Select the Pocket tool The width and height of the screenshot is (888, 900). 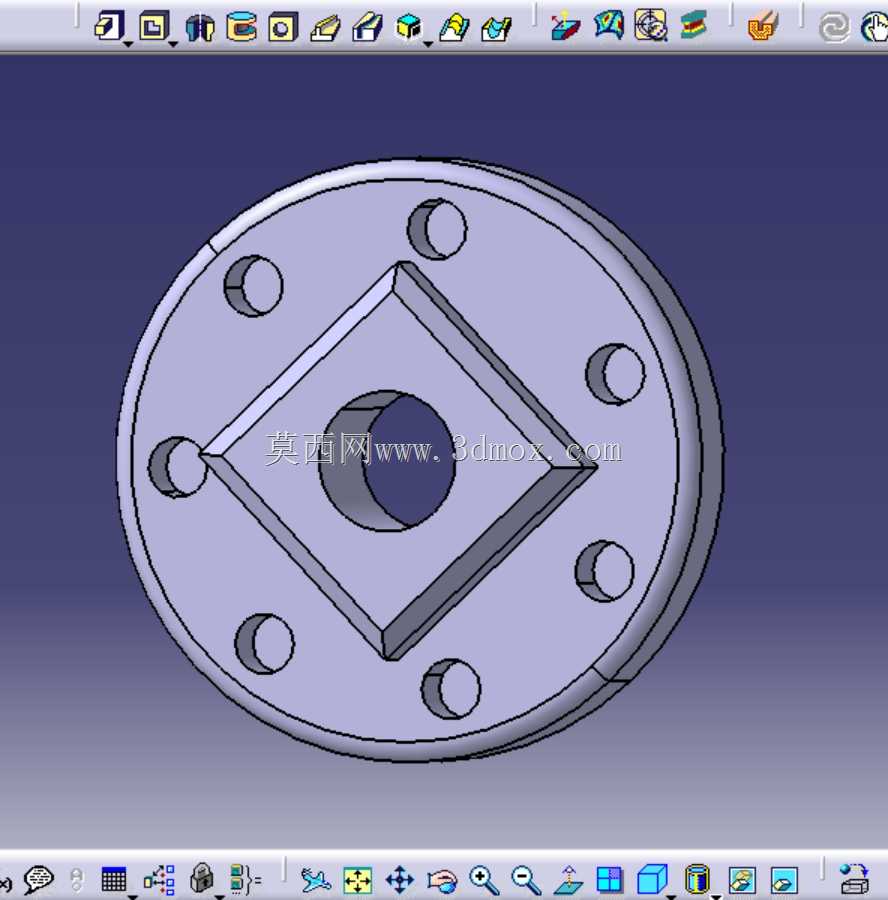pos(154,26)
